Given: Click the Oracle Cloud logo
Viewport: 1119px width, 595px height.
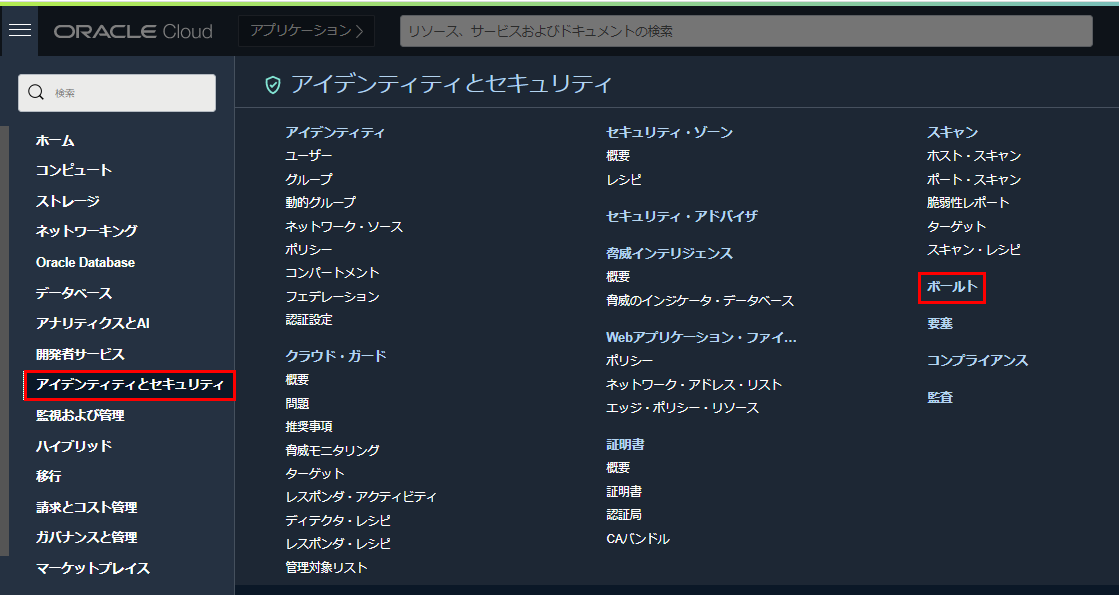Looking at the screenshot, I should [x=133, y=31].
